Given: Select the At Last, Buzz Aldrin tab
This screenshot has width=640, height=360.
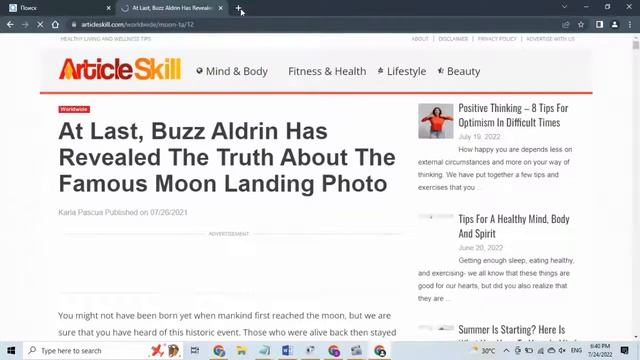Looking at the screenshot, I should coord(171,8).
